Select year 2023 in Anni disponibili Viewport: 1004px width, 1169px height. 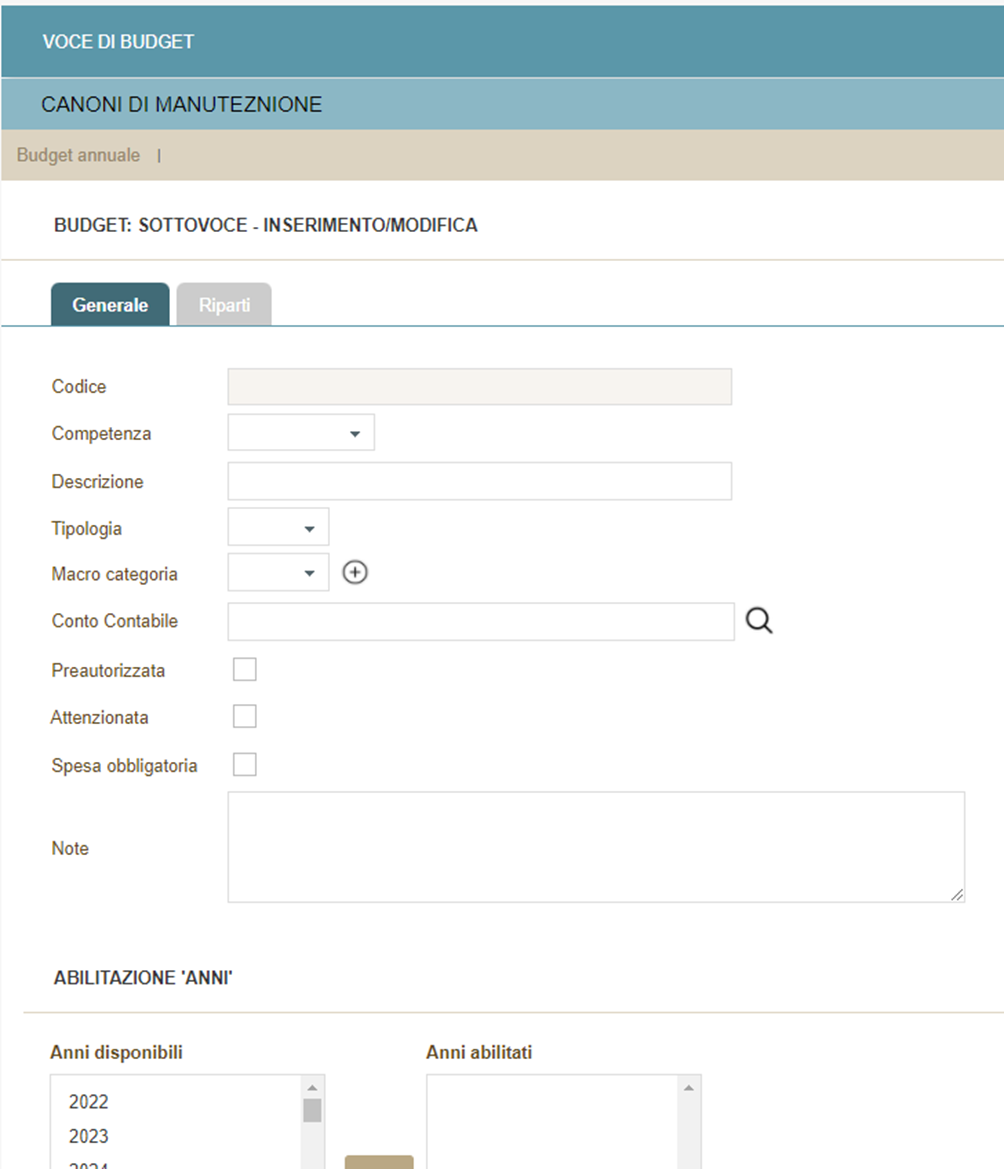[89, 1136]
